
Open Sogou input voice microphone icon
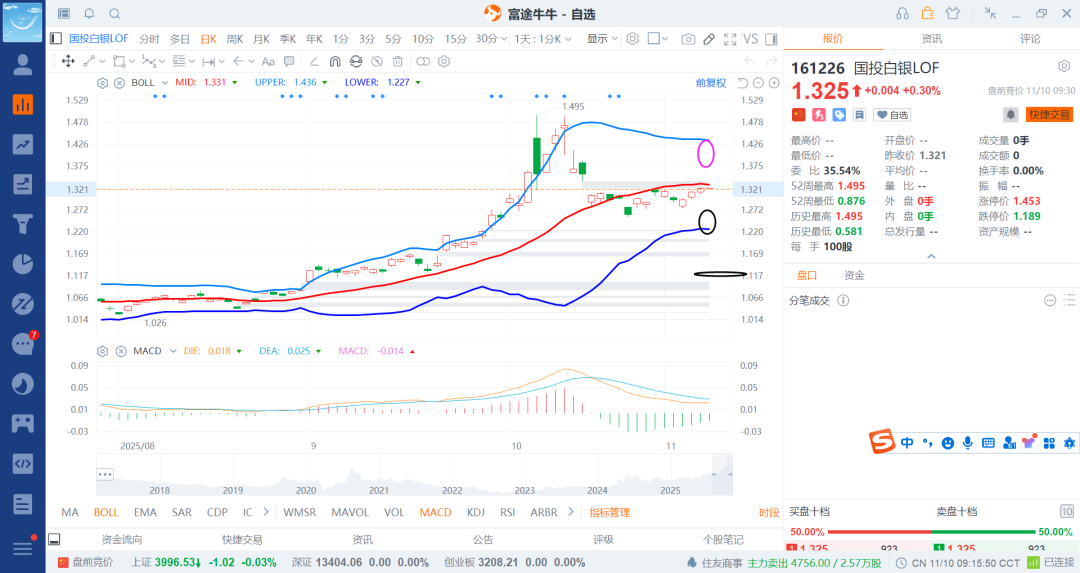click(x=968, y=443)
